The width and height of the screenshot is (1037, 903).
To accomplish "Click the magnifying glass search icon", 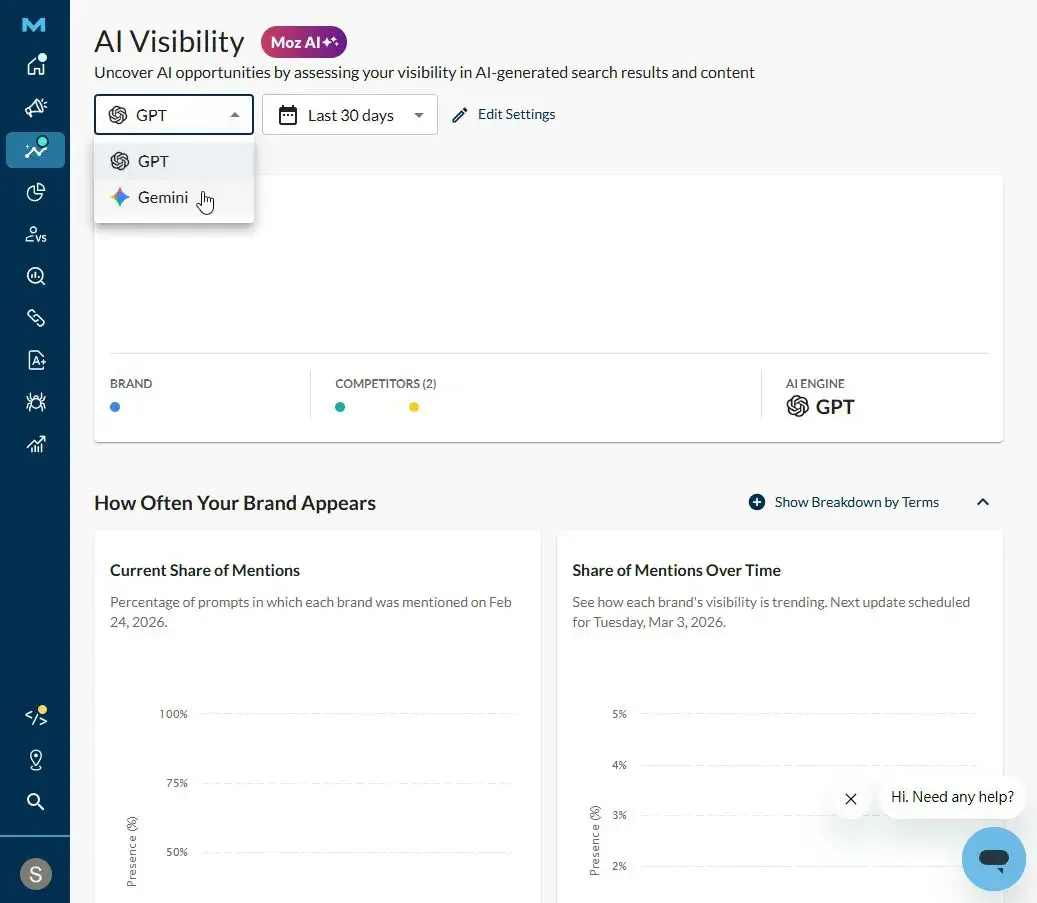I will tap(36, 801).
